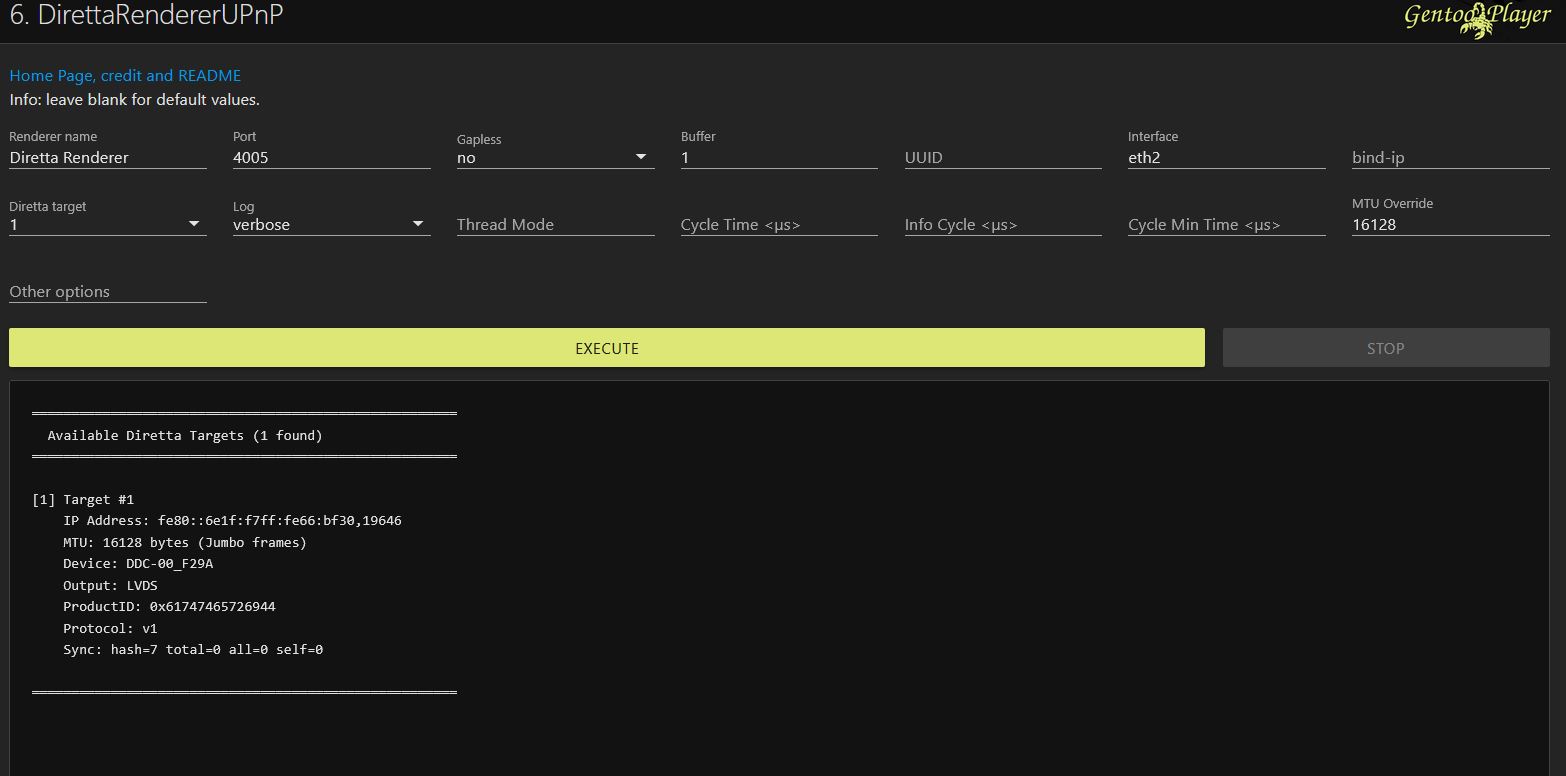
Task: Click the Thread Mode field
Action: click(555, 224)
